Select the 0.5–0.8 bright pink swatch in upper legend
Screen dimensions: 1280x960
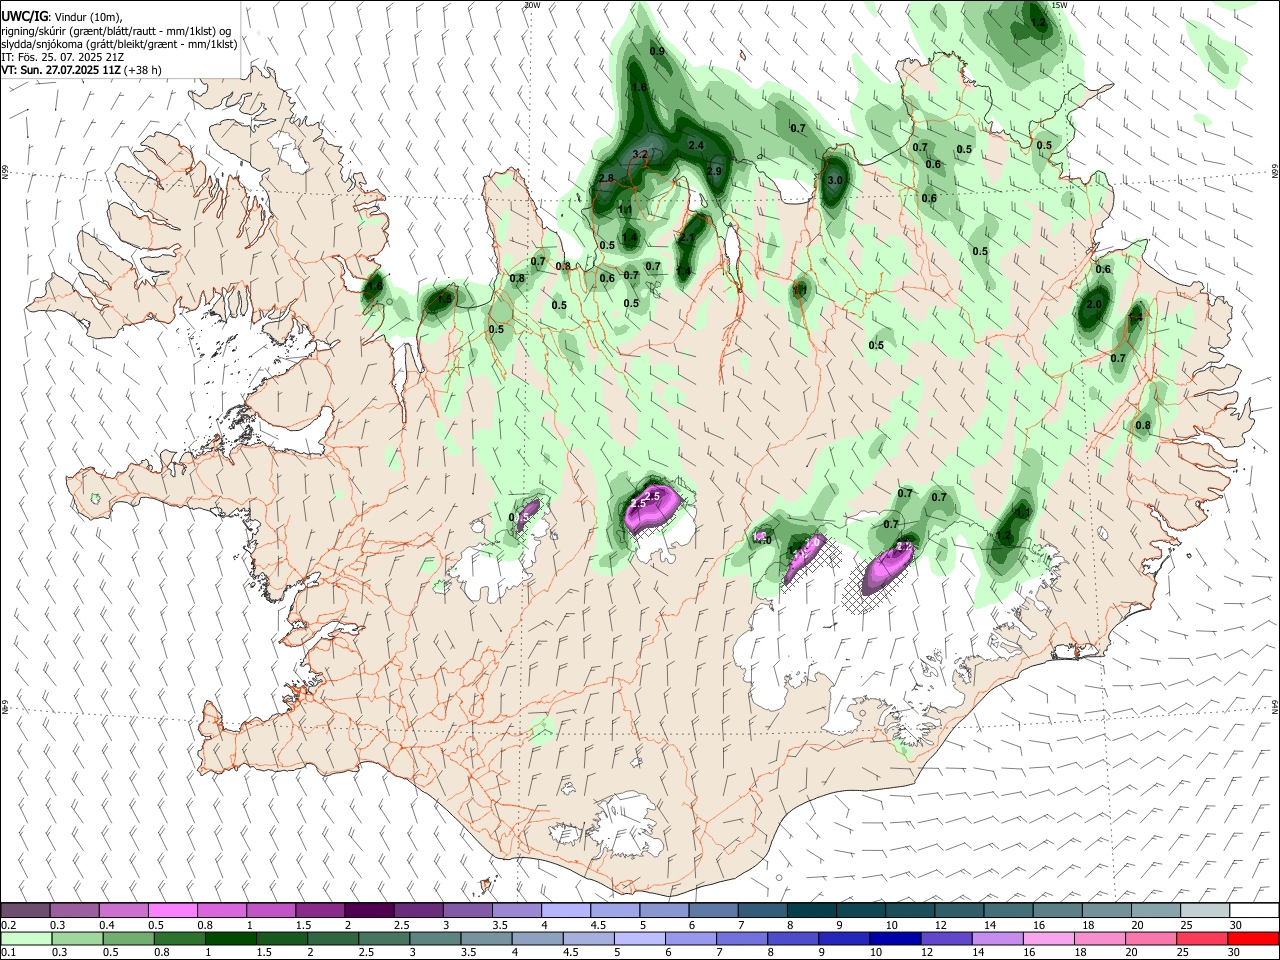(173, 910)
